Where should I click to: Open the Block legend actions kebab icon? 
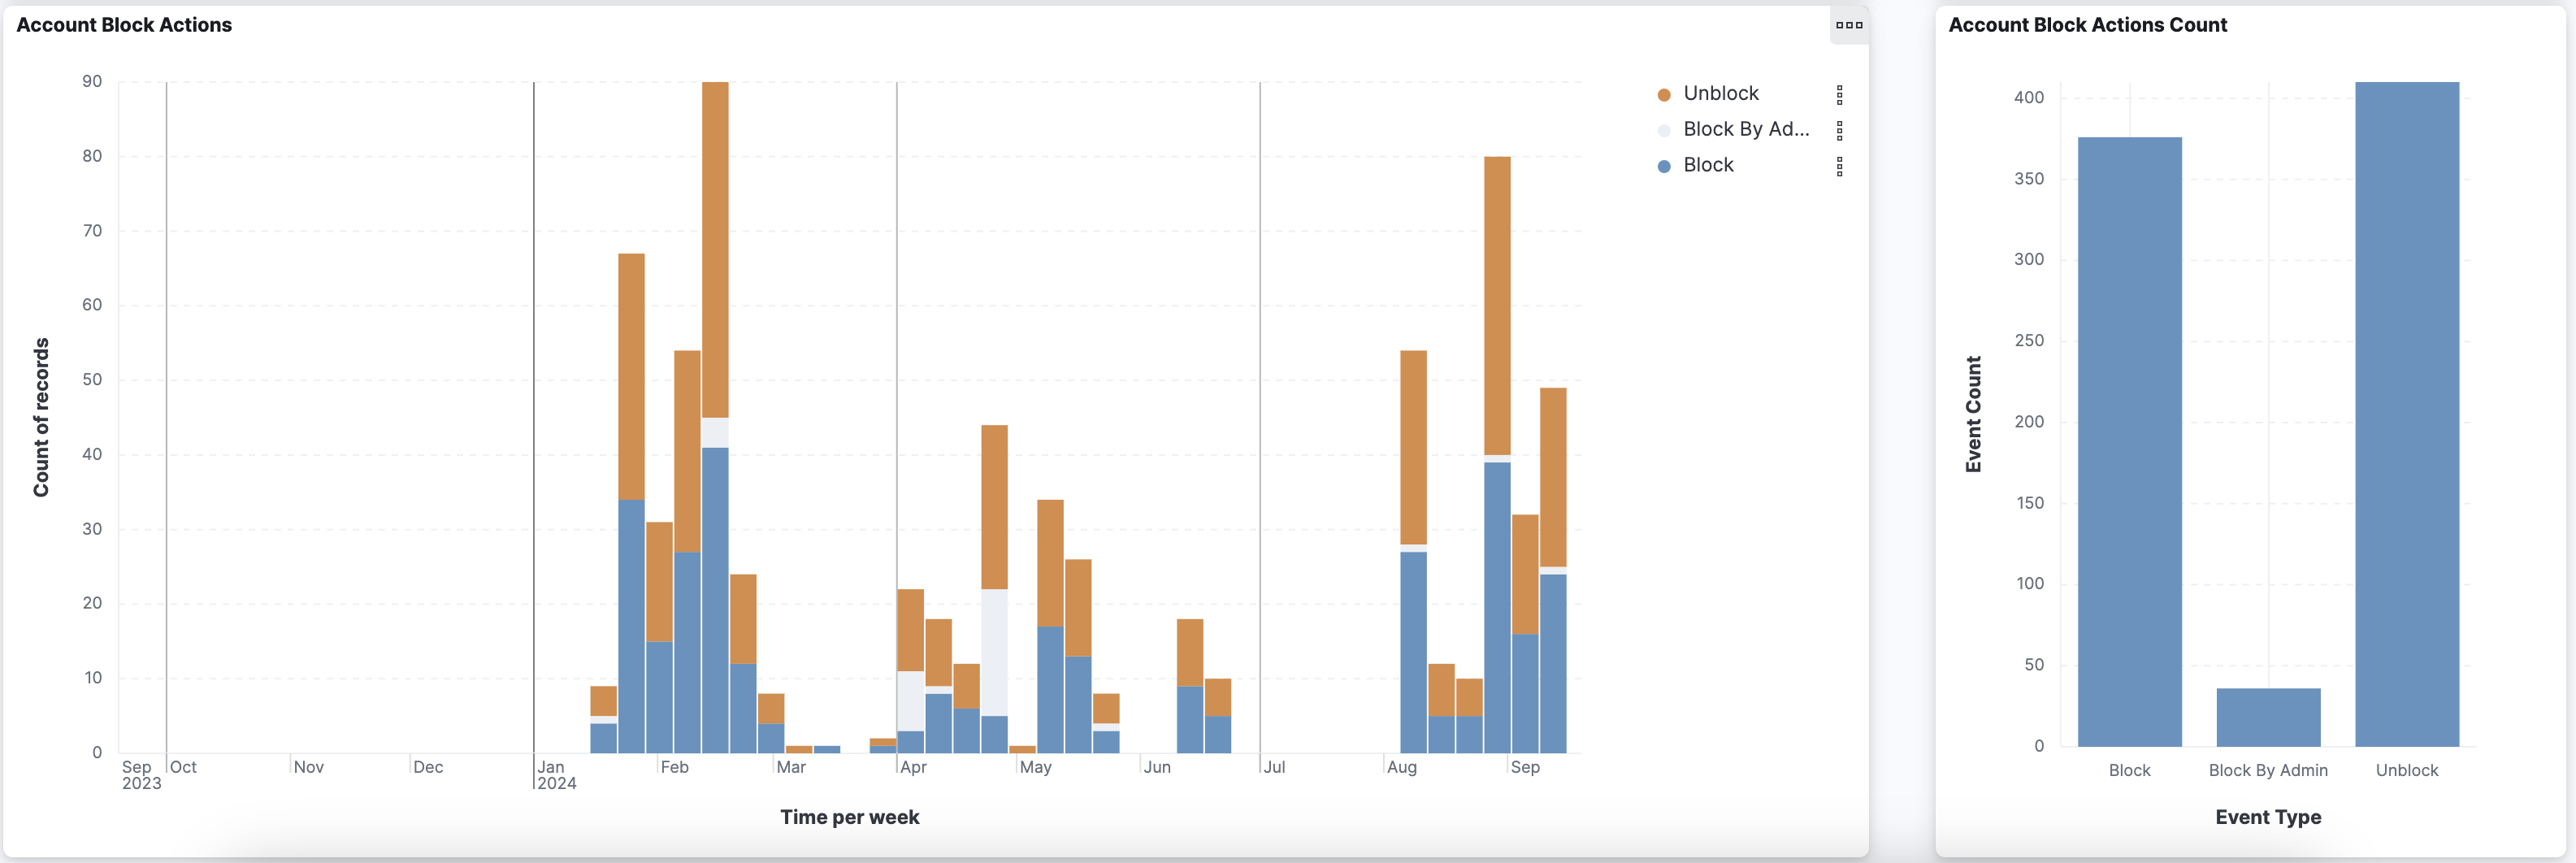point(1840,164)
